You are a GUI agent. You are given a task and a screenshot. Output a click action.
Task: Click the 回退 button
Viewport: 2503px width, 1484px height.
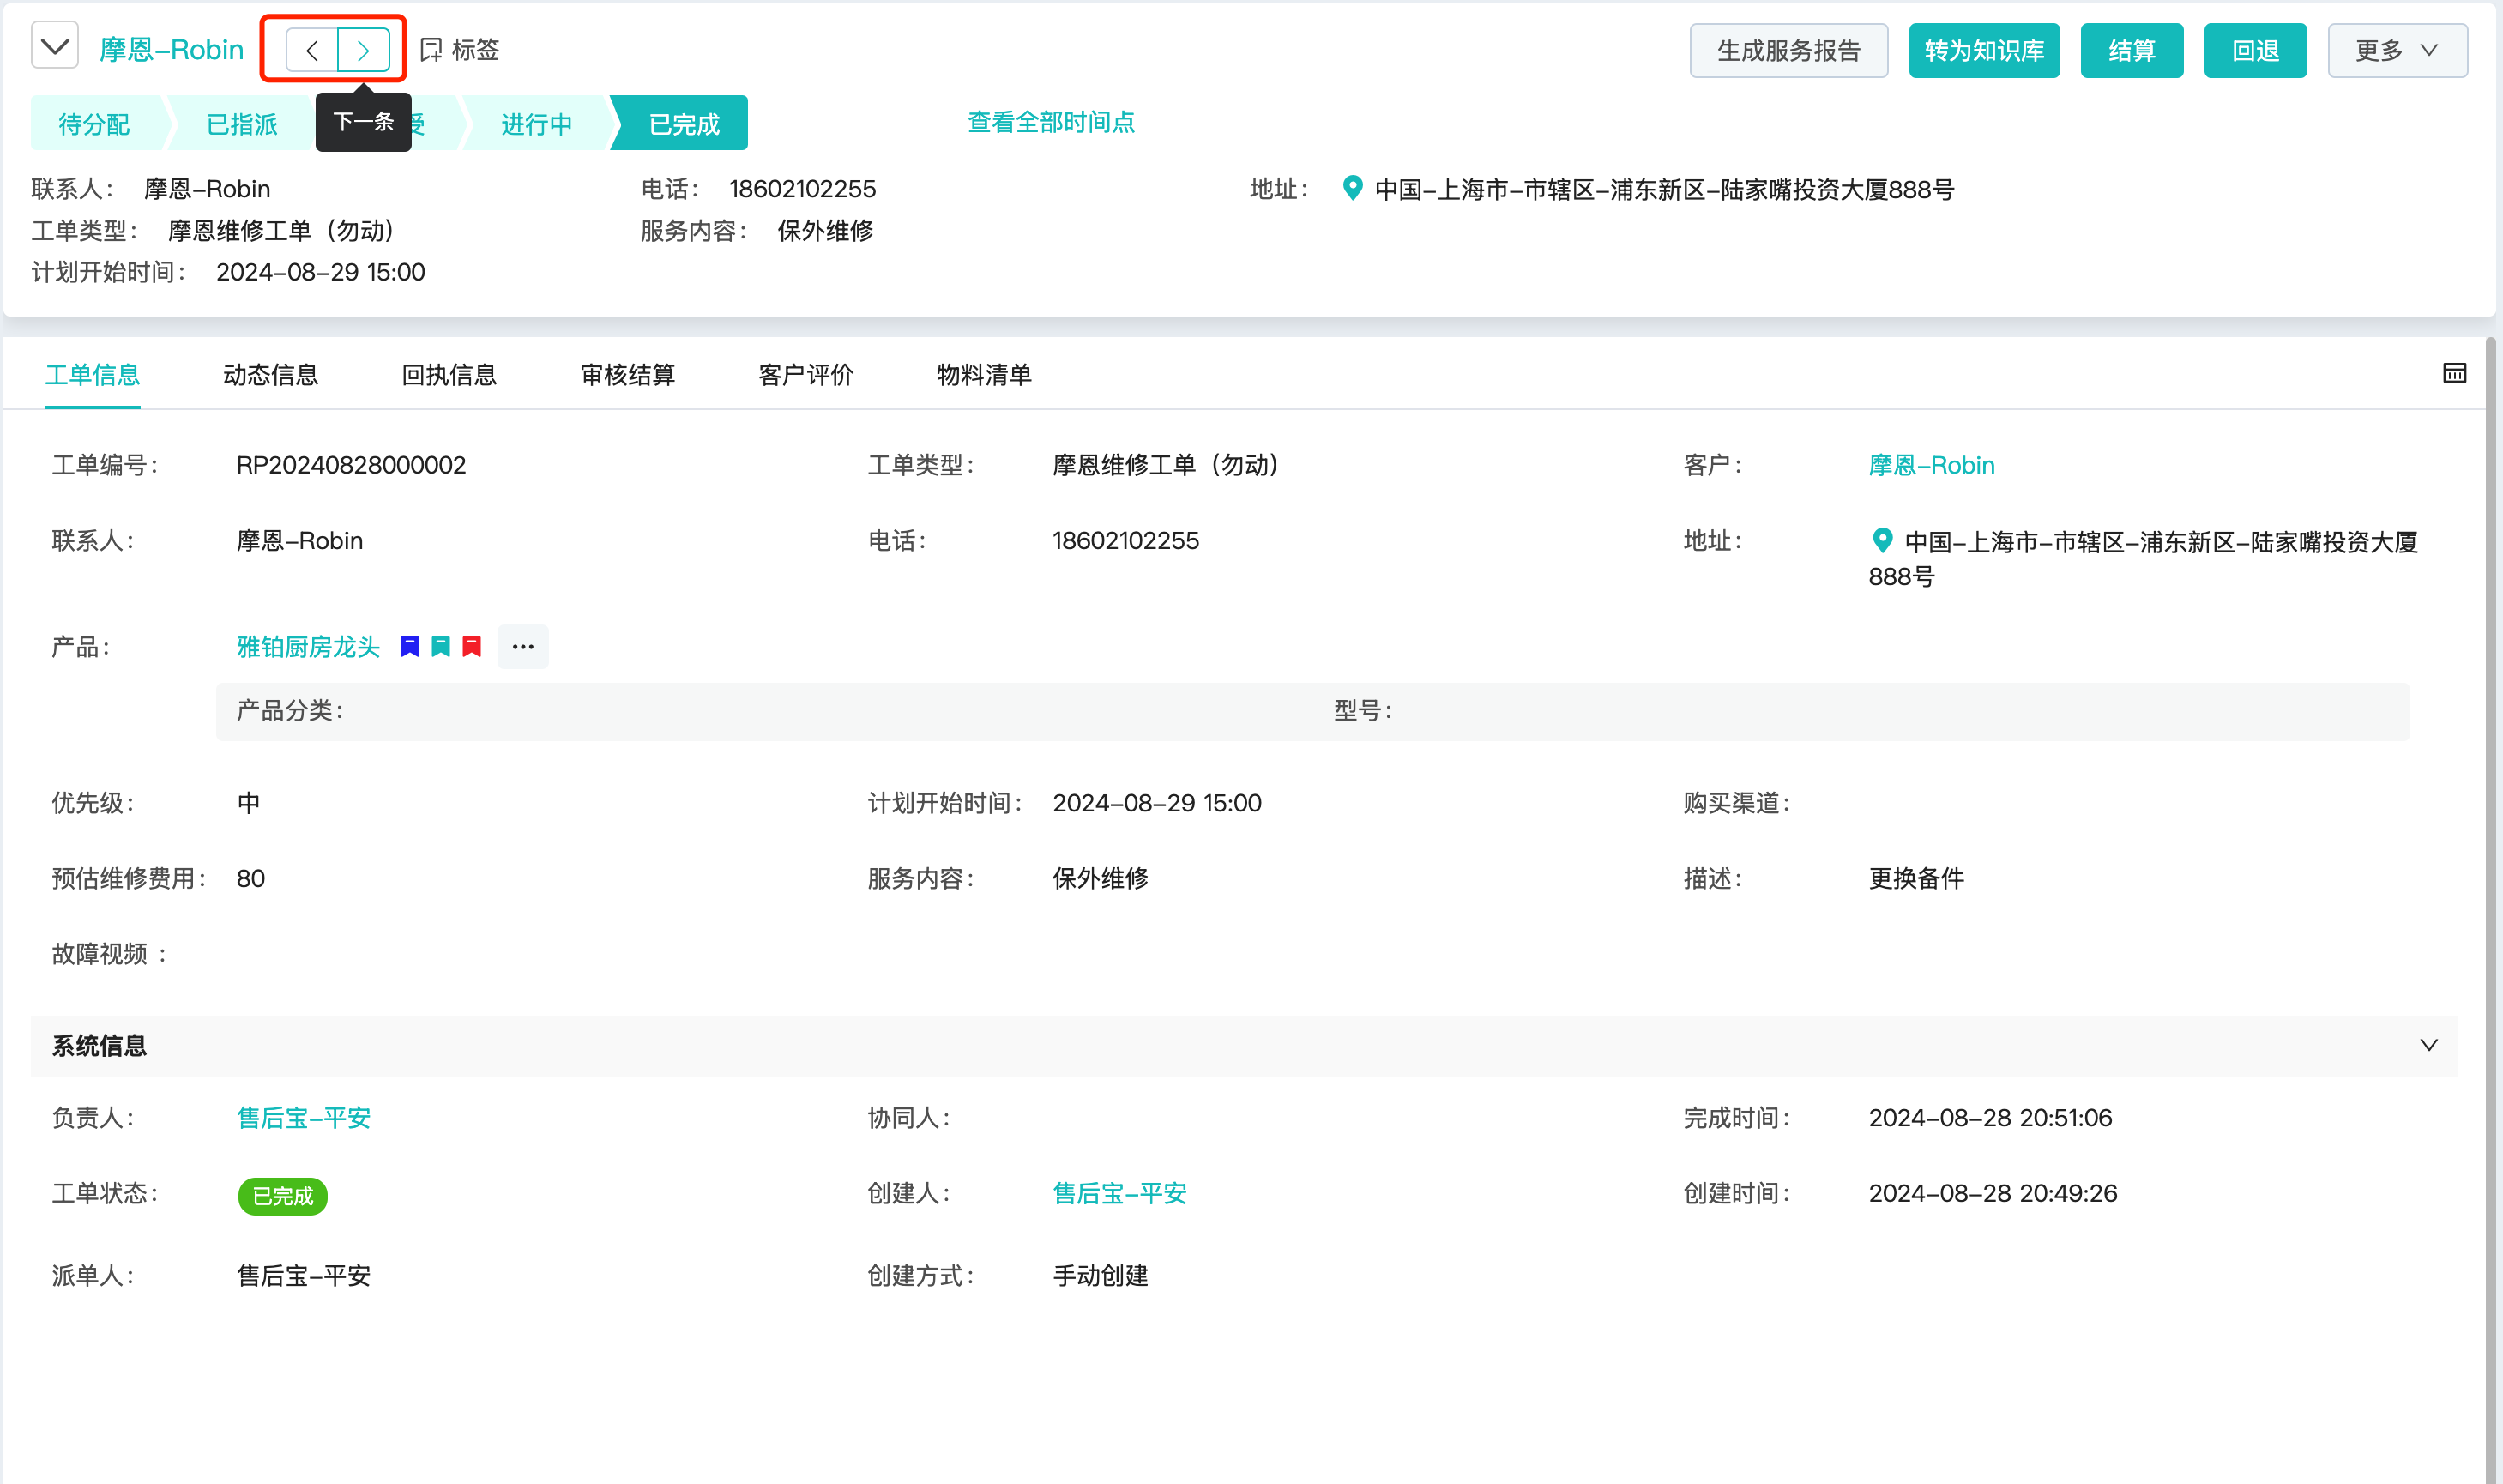pyautogui.click(x=2255, y=50)
